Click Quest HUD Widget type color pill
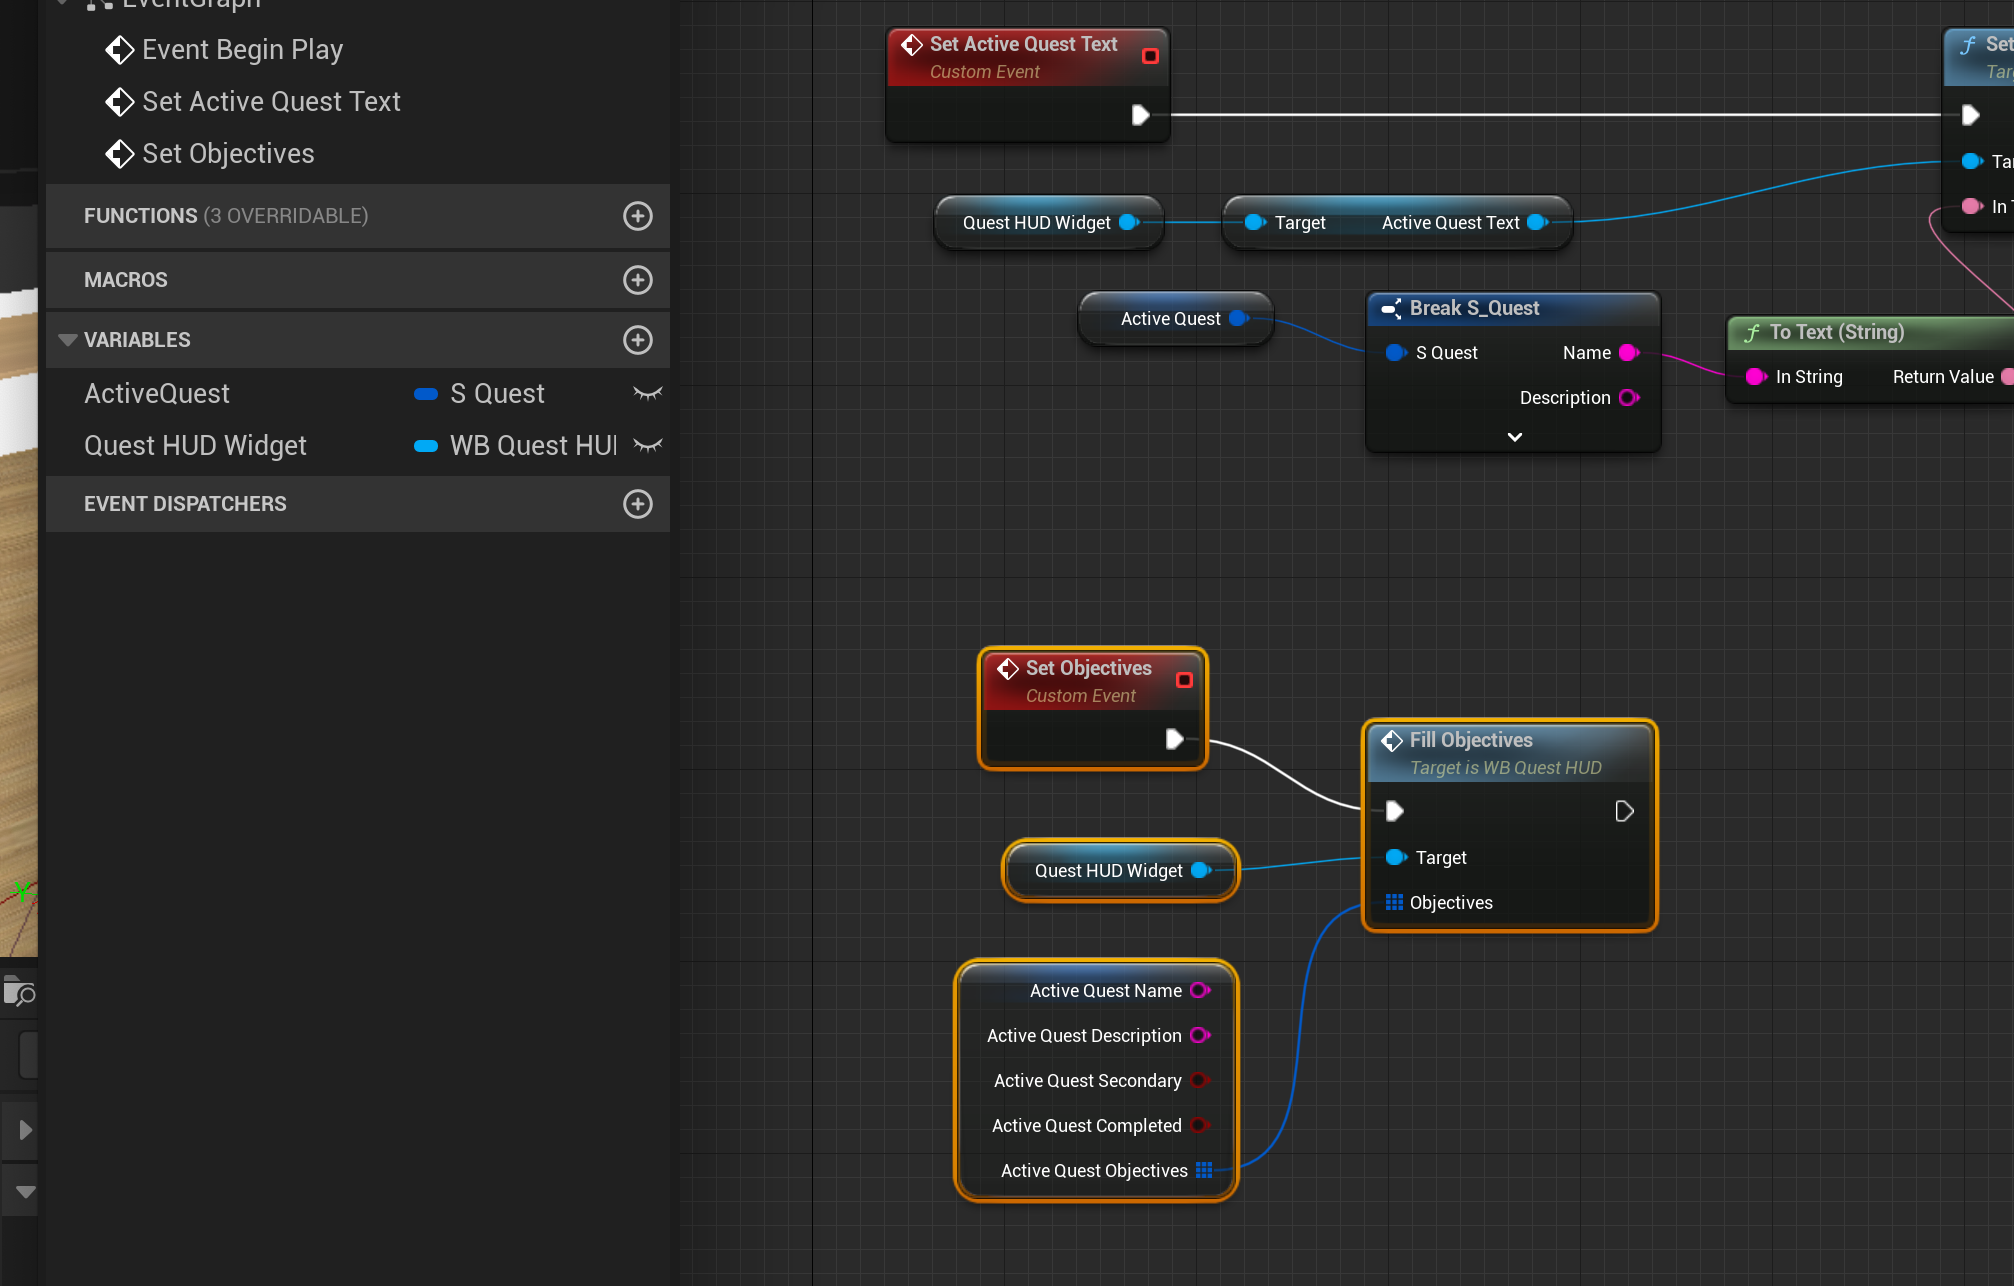The width and height of the screenshot is (2014, 1286). click(426, 446)
